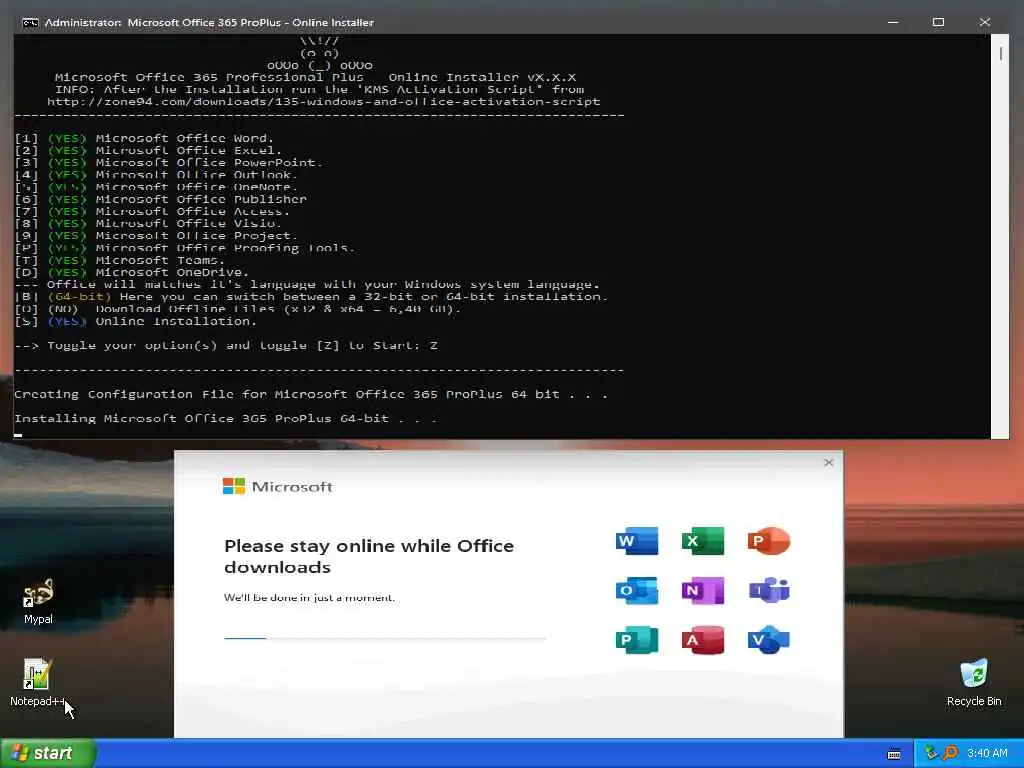
Task: Click the console window vertical scrollbar
Action: click(1000, 236)
